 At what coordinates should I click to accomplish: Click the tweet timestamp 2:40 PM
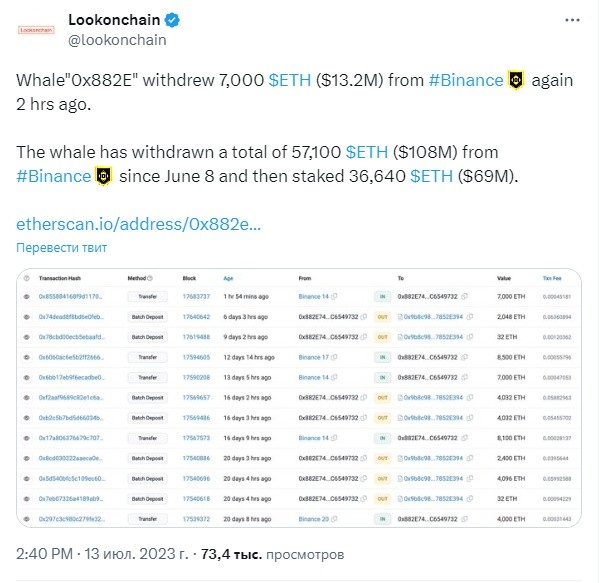[x=44, y=554]
